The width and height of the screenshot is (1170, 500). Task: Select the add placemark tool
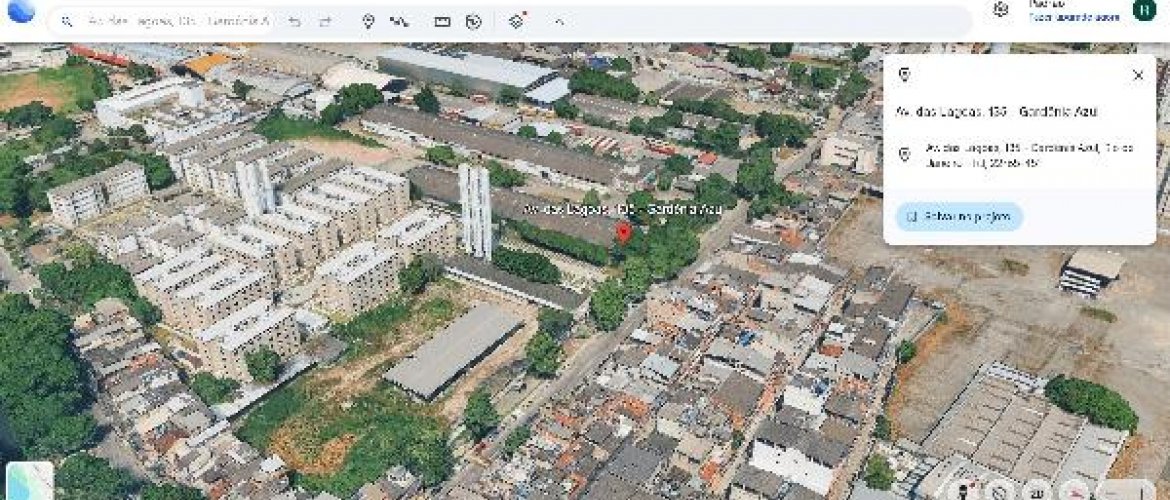click(368, 21)
